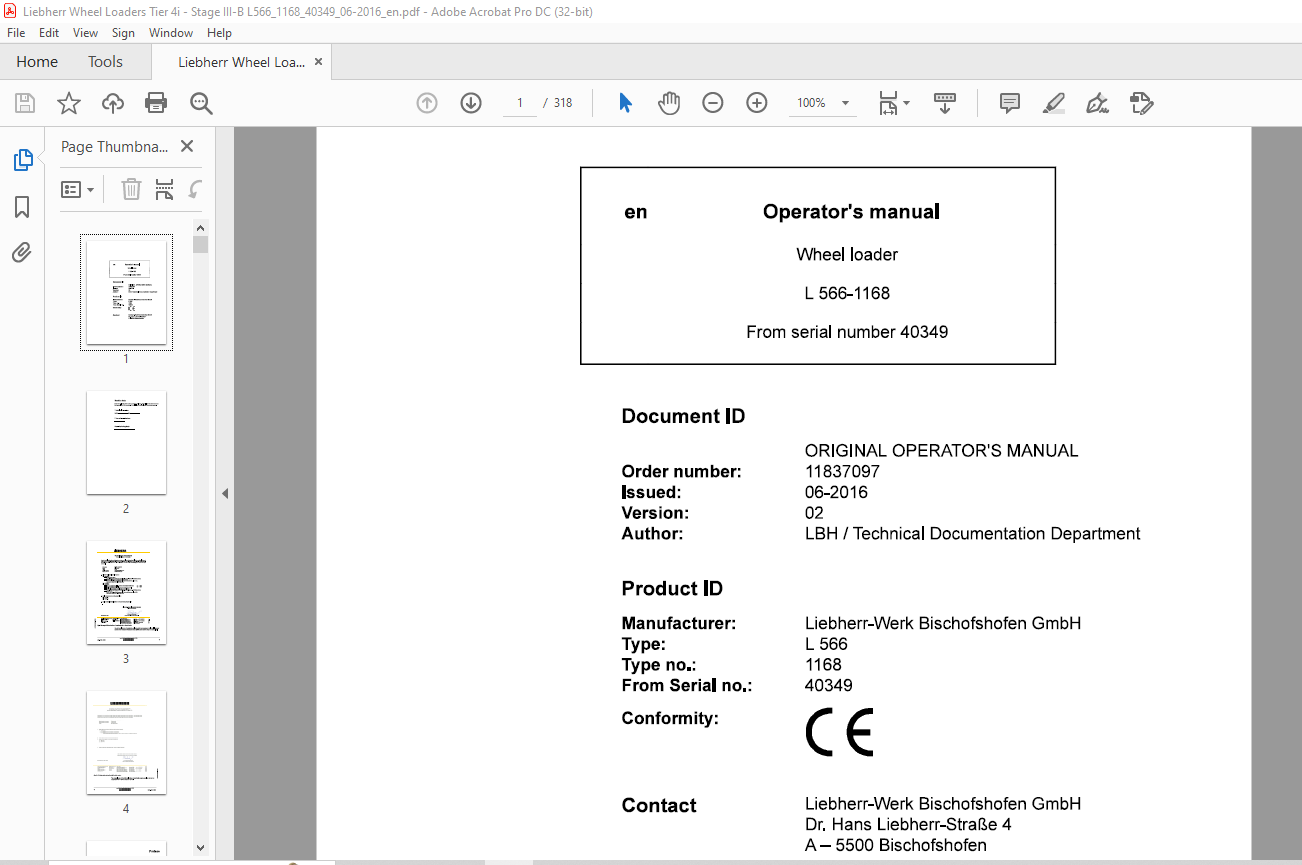Click the Document ID heading
Image resolution: width=1302 pixels, height=865 pixels.
[683, 416]
